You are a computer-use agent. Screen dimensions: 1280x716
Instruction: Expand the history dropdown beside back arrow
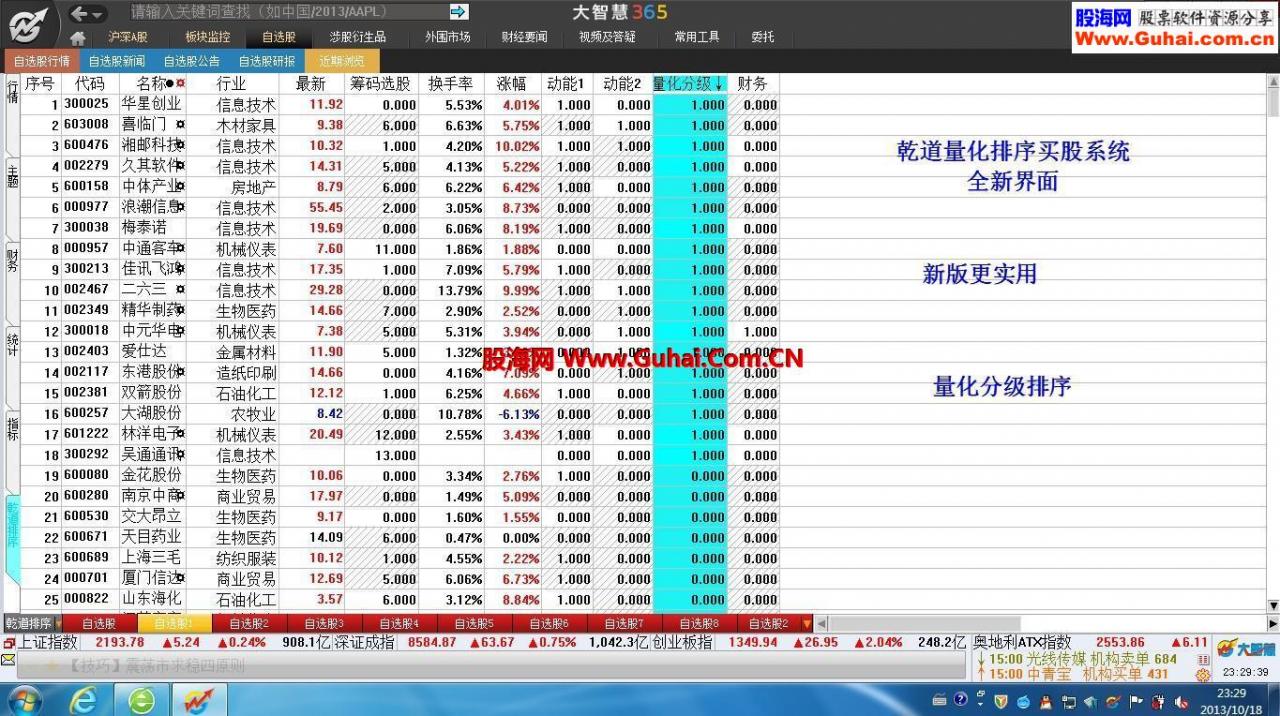(x=101, y=13)
